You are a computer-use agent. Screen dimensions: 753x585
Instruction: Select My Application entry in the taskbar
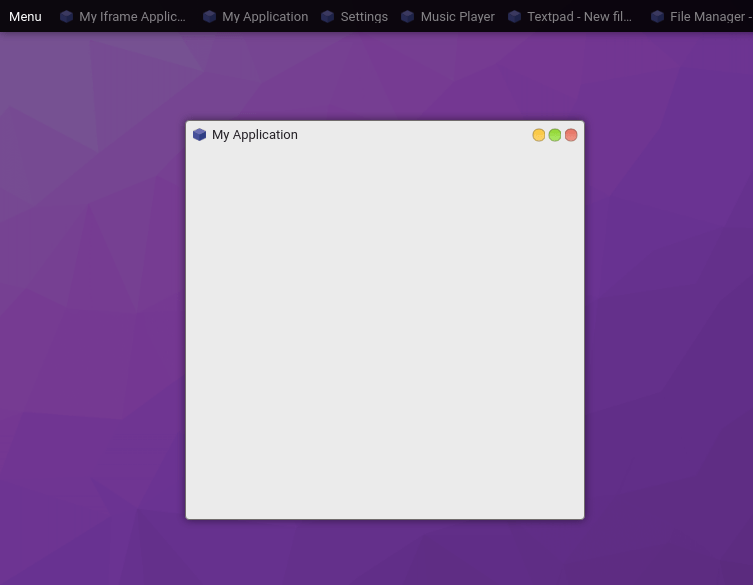[x=255, y=16]
